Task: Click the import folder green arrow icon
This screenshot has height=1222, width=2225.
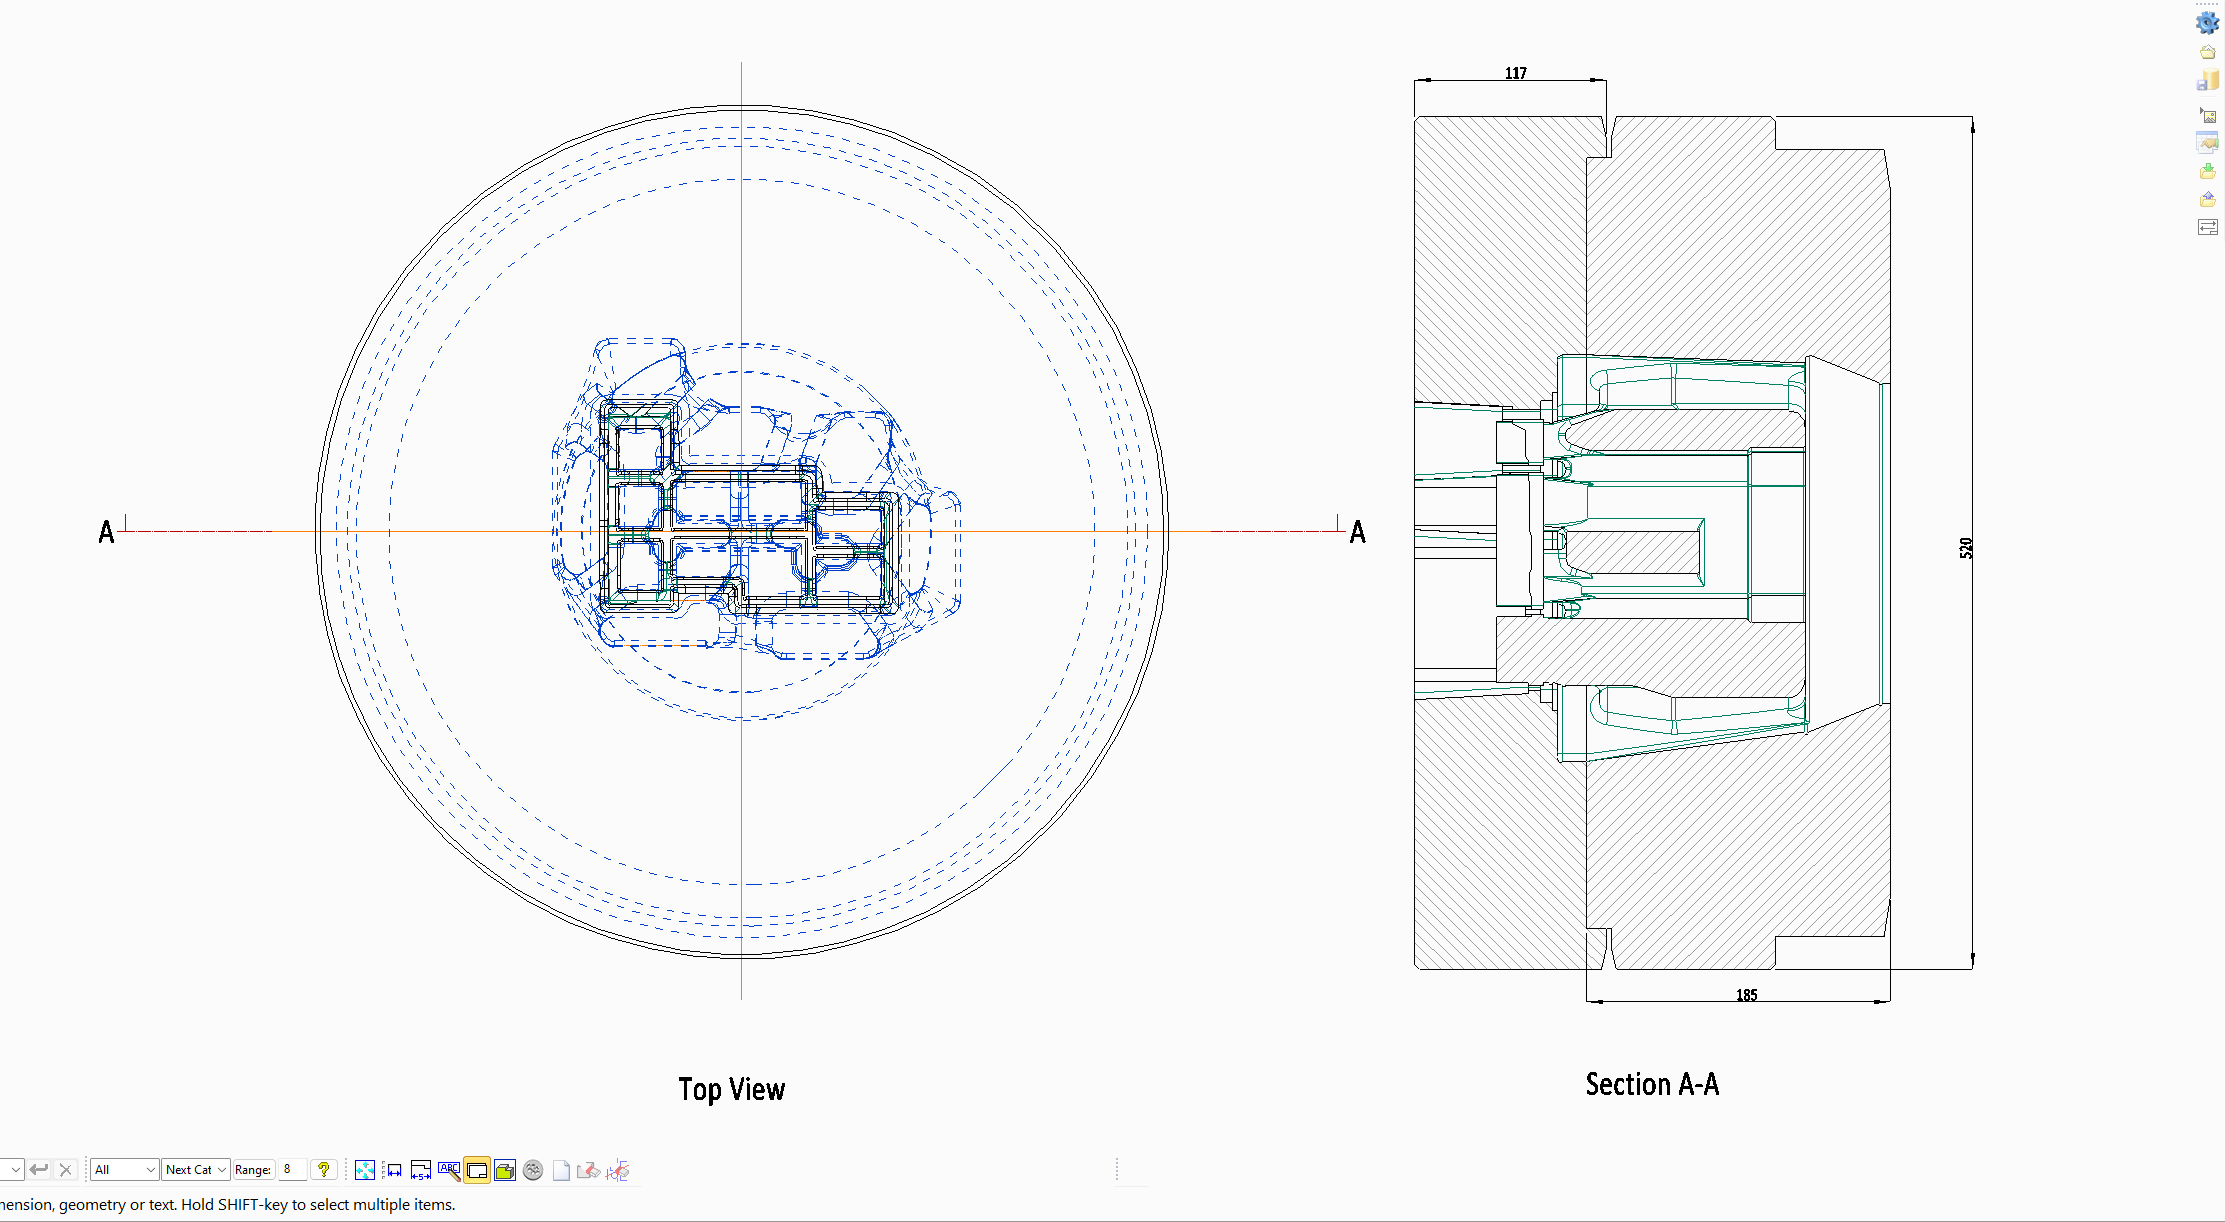Action: tap(2207, 171)
